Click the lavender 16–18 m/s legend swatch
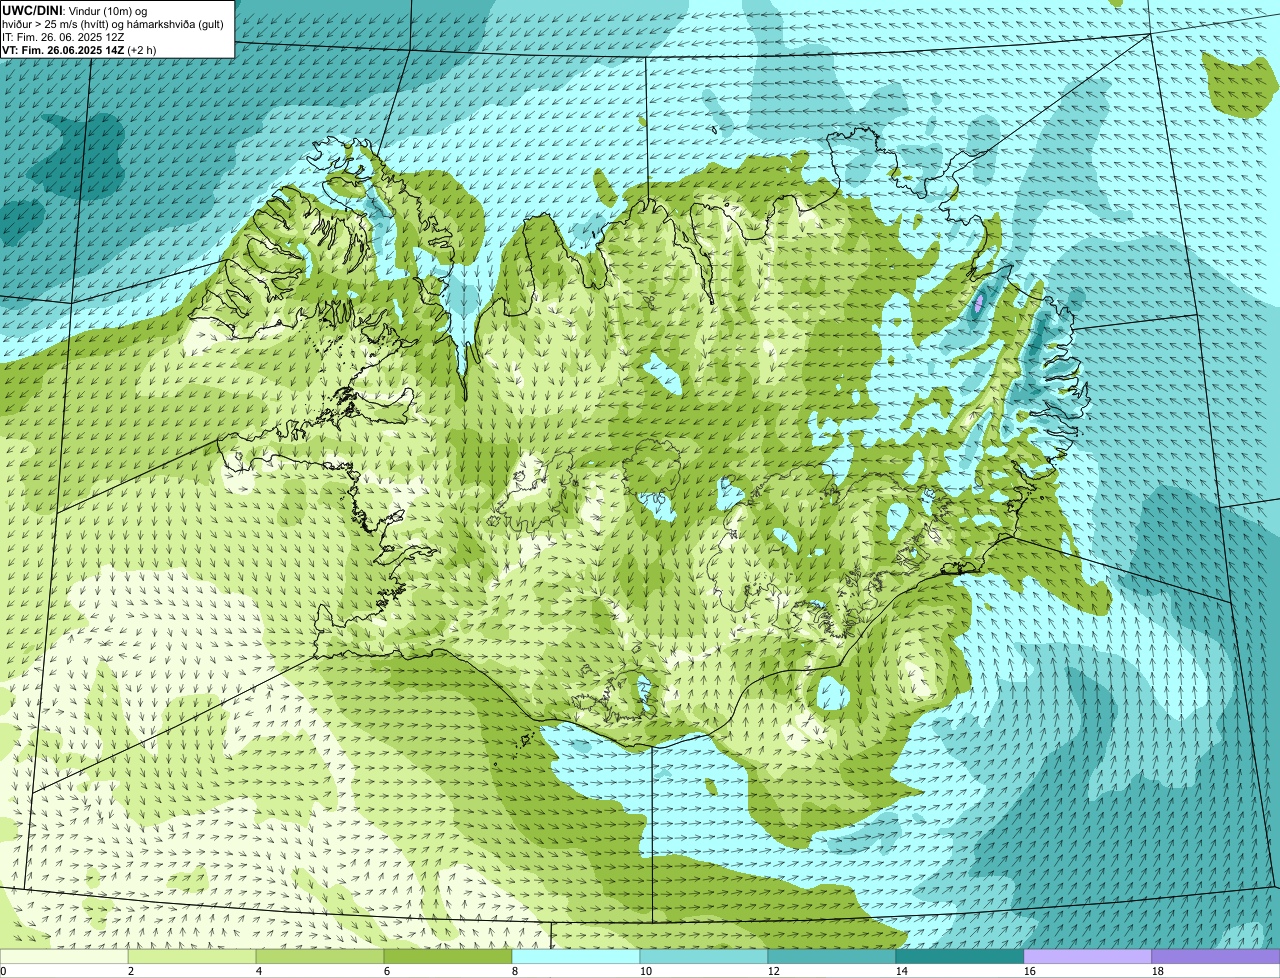 pyautogui.click(x=1088, y=956)
